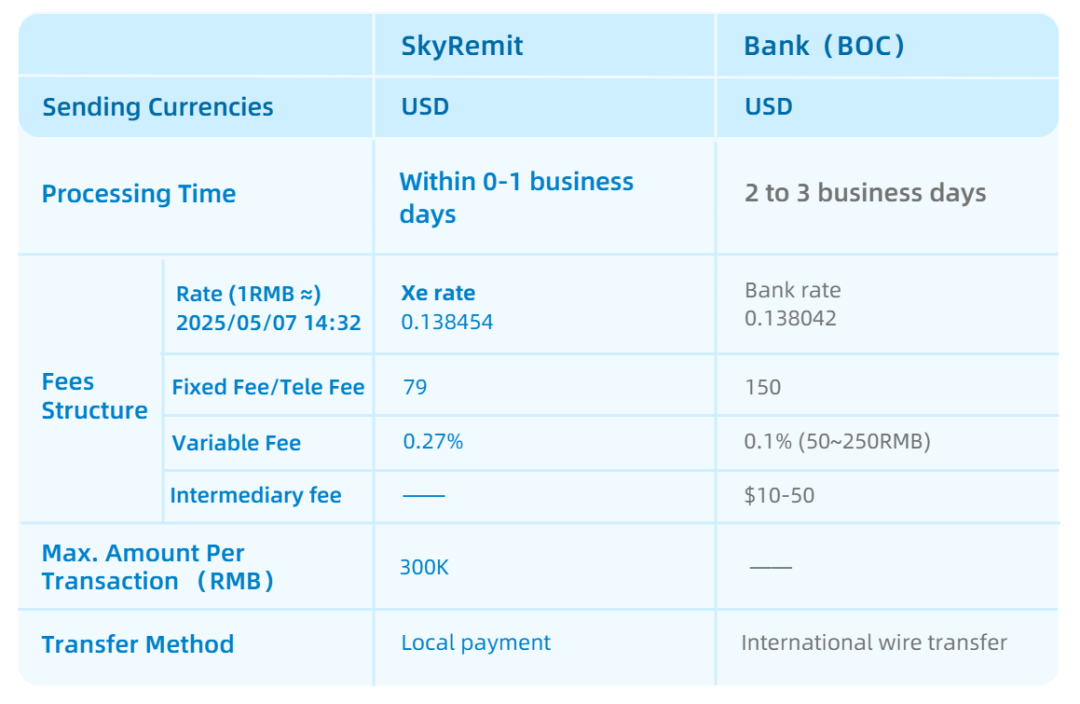
Task: Select the 300K maximum amount value
Action: 425,567
